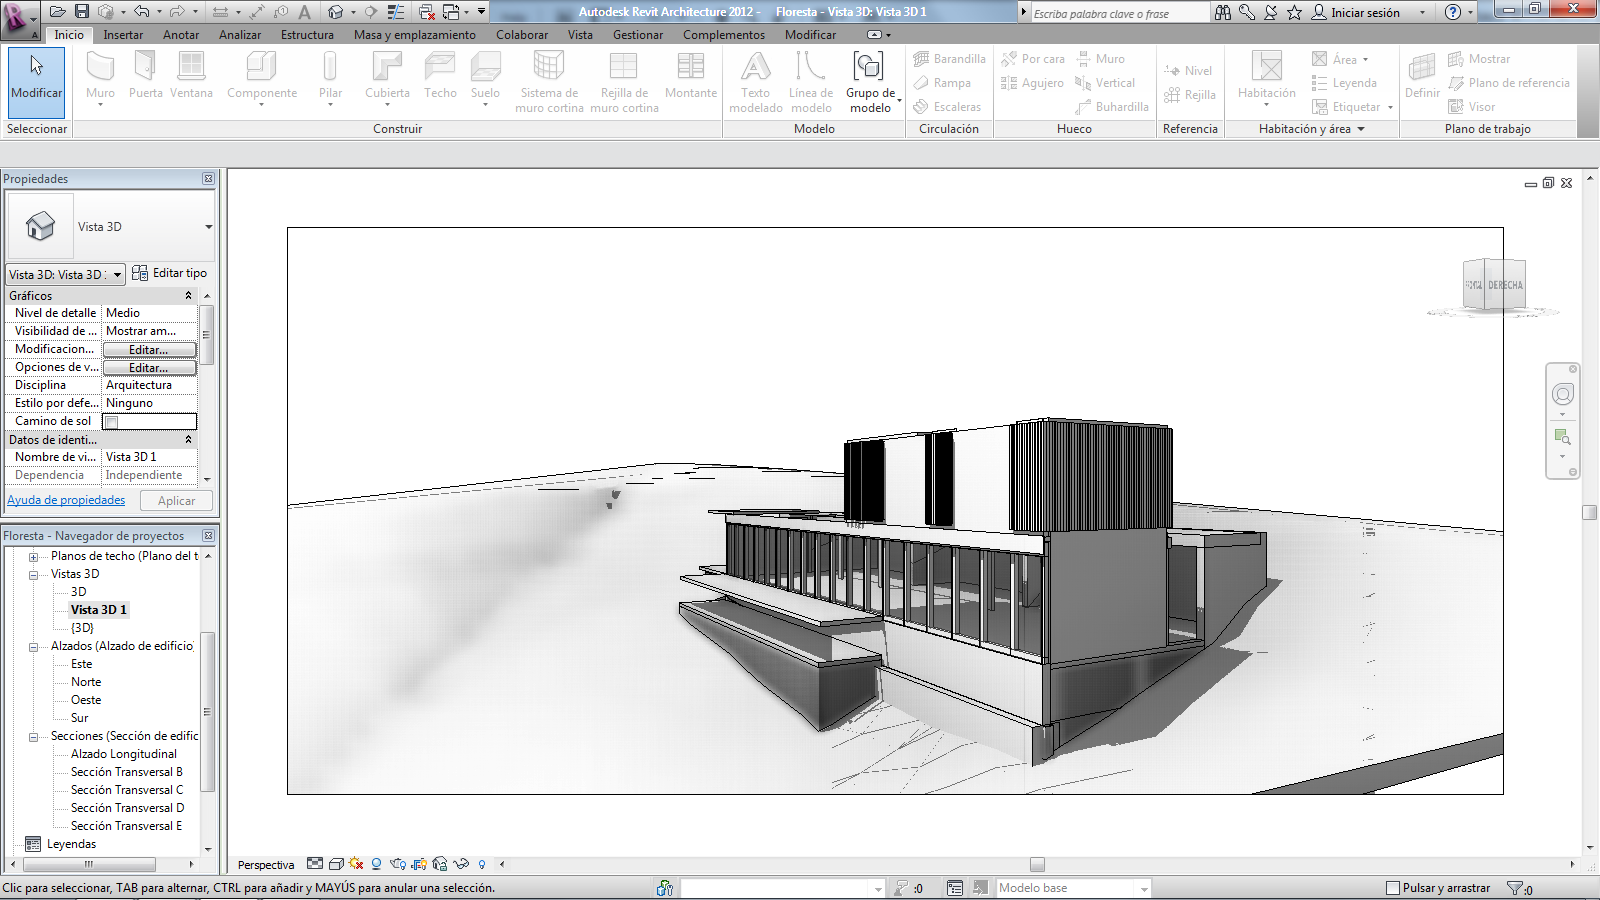Open the Gestionar menu tab
The image size is (1600, 900).
click(637, 34)
